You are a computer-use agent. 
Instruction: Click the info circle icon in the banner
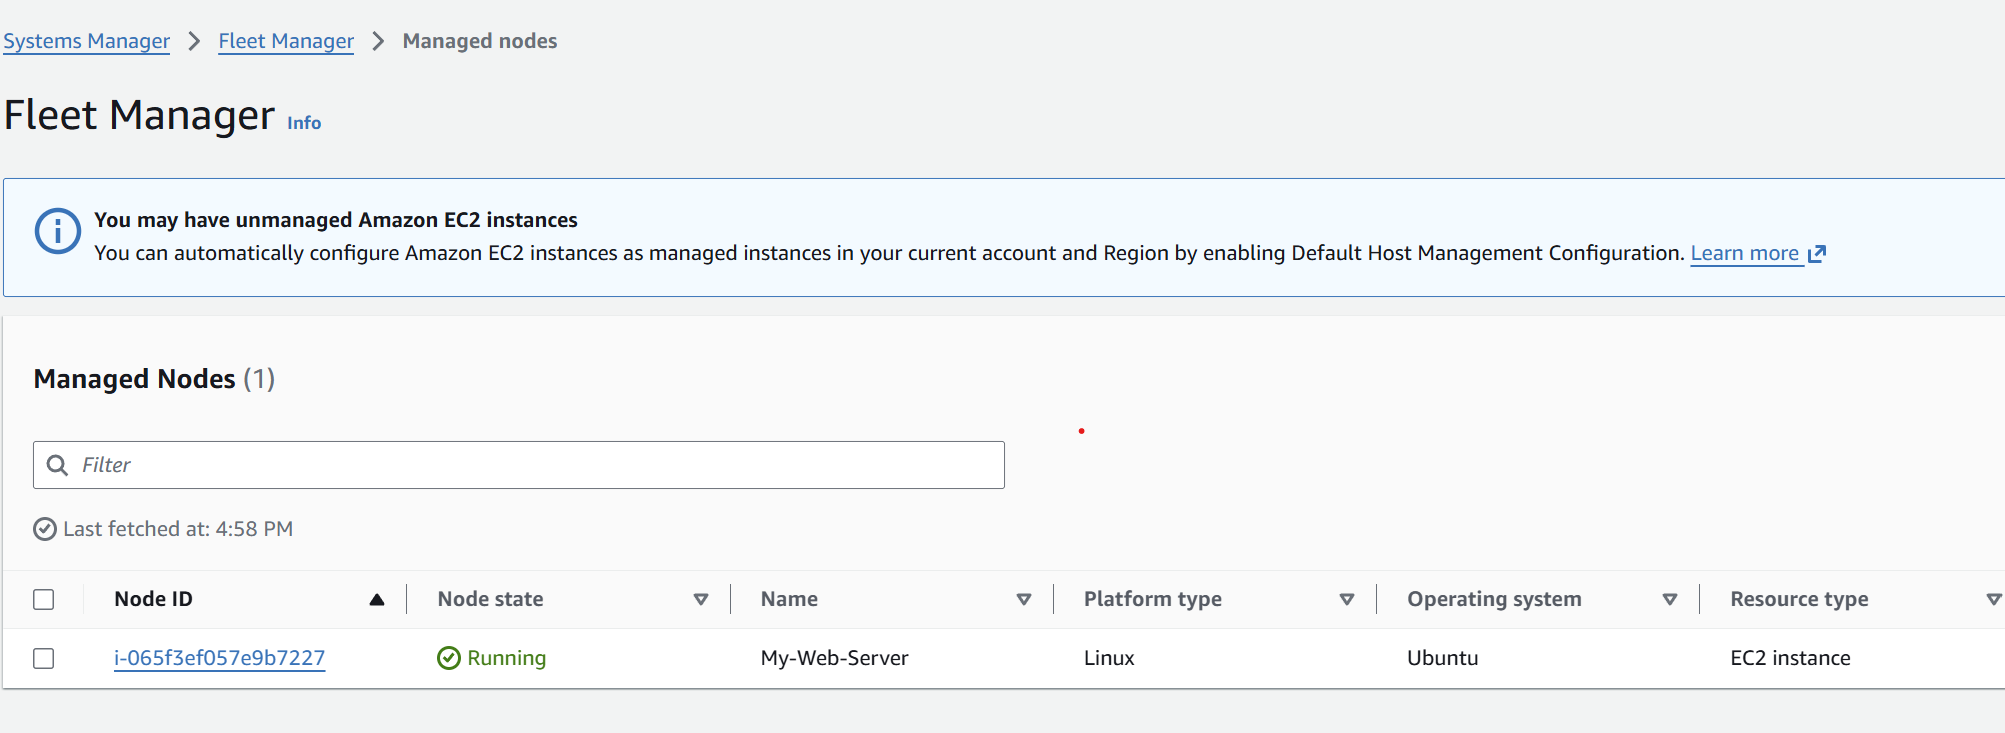pos(58,231)
